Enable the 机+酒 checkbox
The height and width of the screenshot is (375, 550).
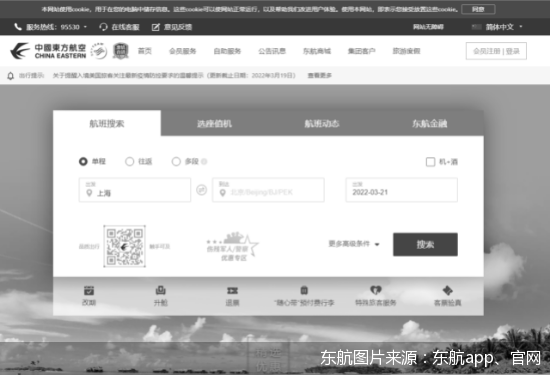point(430,162)
